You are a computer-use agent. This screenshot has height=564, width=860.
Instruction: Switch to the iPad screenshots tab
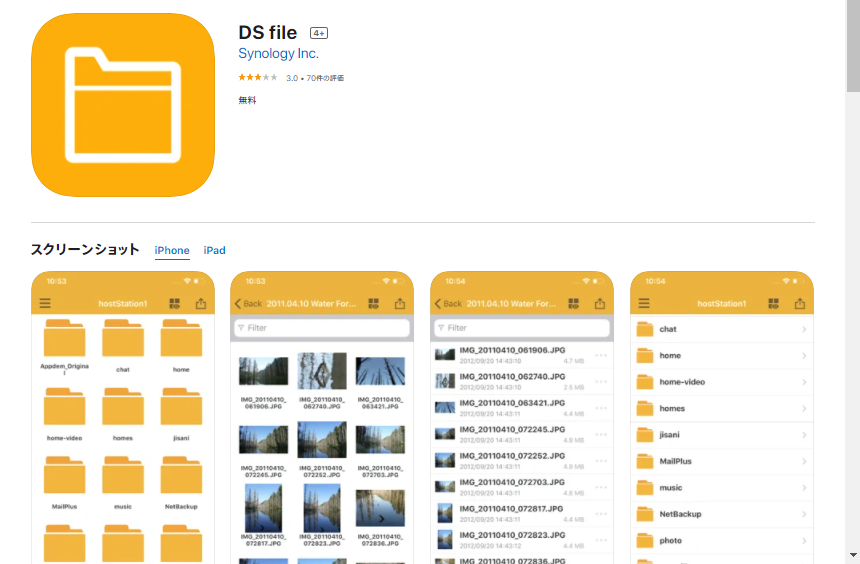[x=214, y=250]
